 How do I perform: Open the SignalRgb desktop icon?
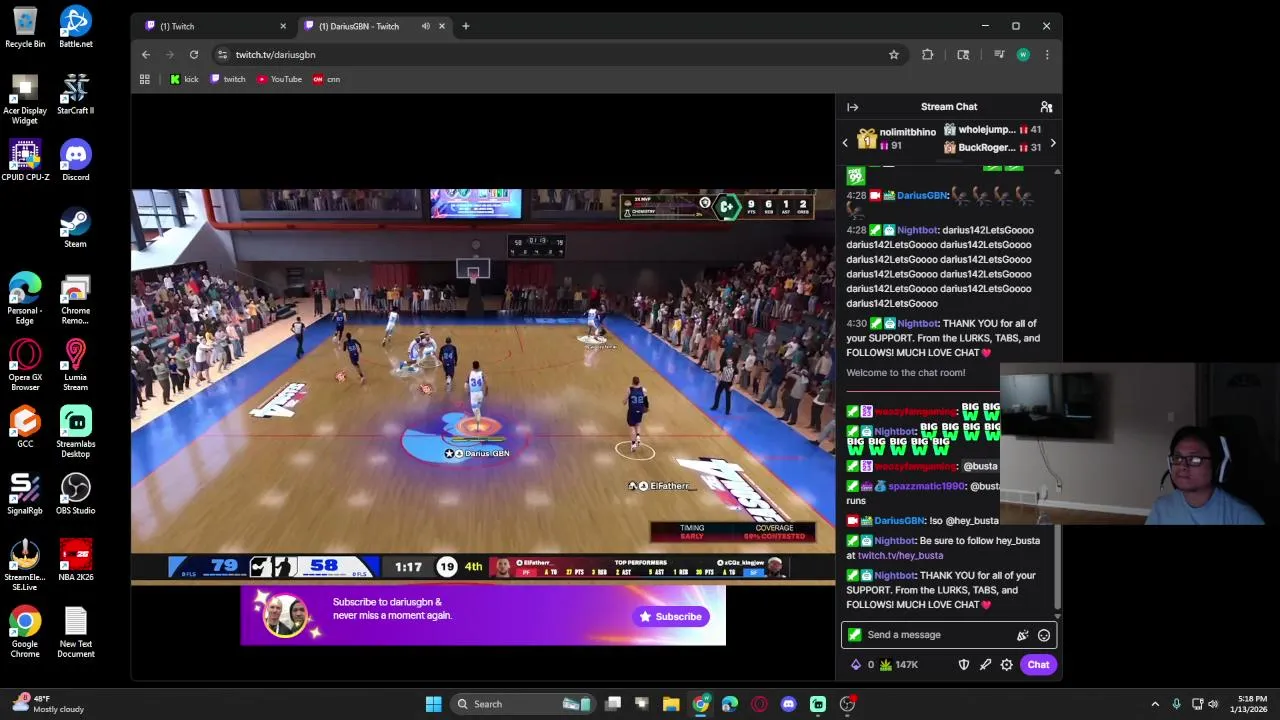click(25, 494)
